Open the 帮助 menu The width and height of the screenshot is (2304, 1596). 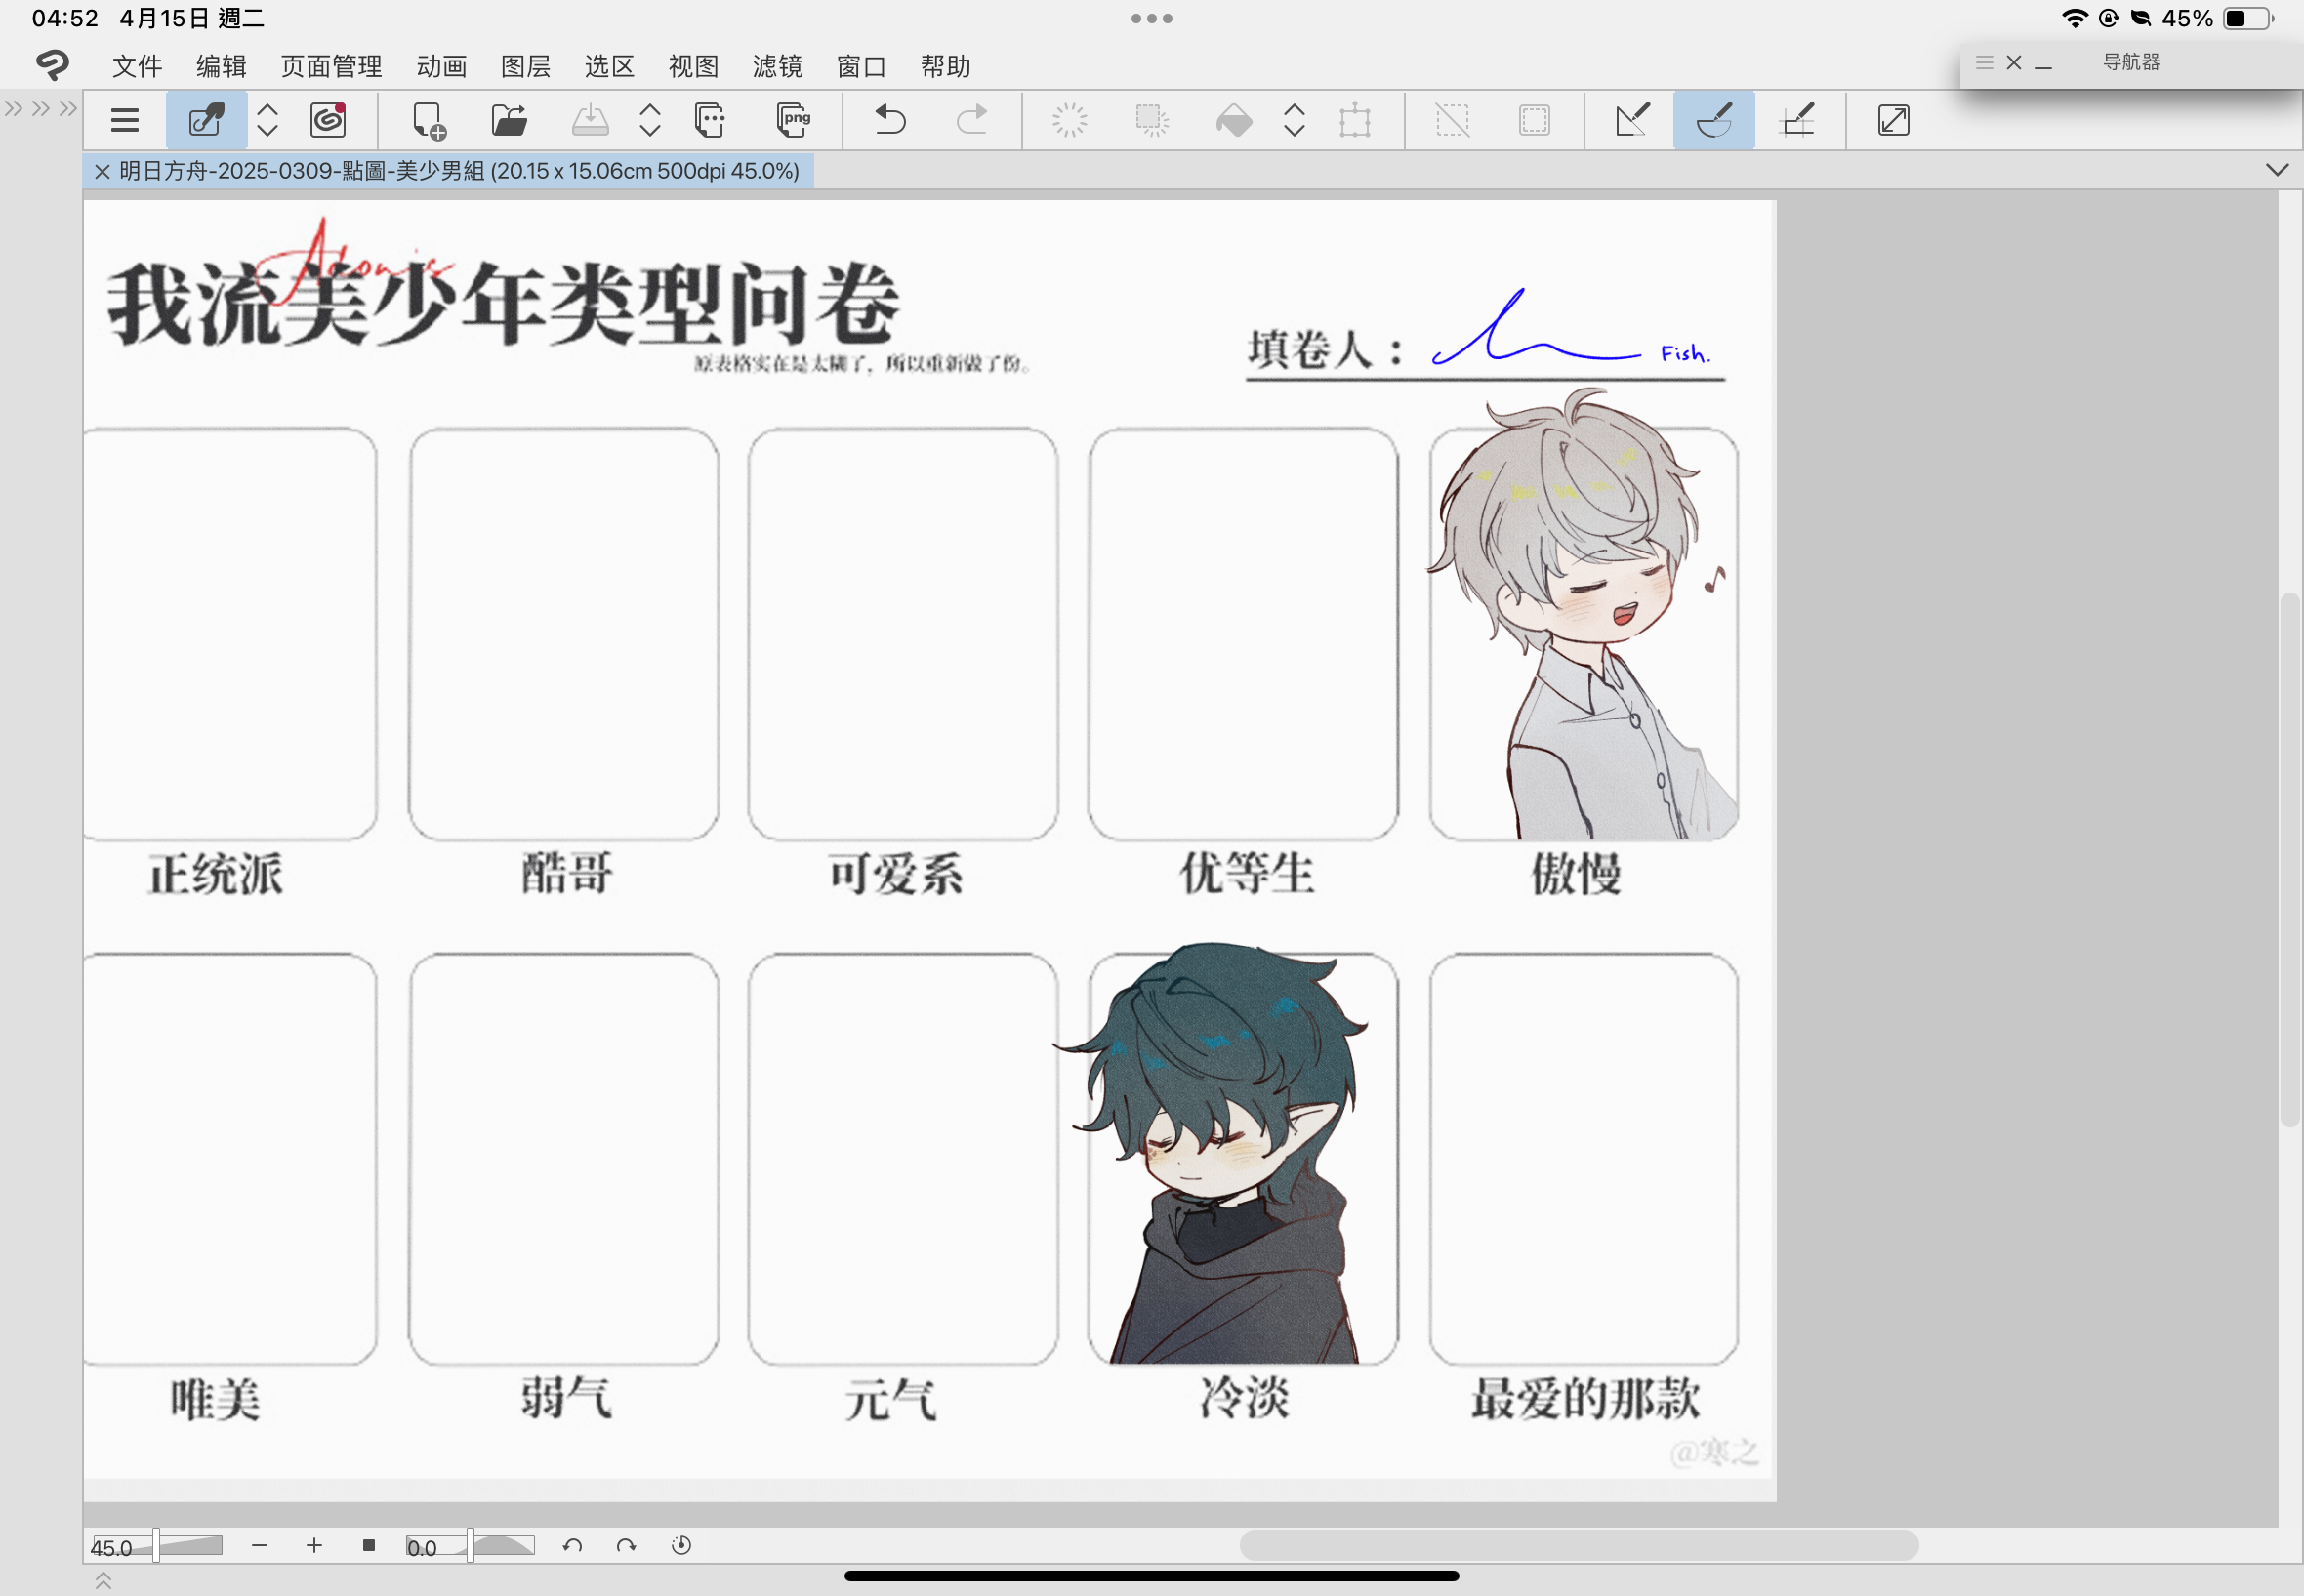[946, 66]
